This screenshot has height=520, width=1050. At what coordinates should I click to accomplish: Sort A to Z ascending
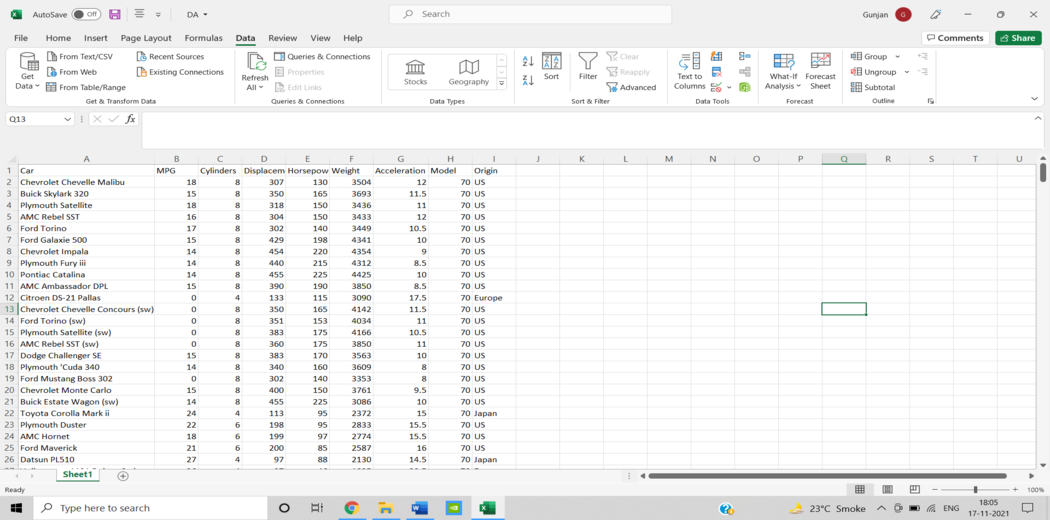click(x=528, y=61)
